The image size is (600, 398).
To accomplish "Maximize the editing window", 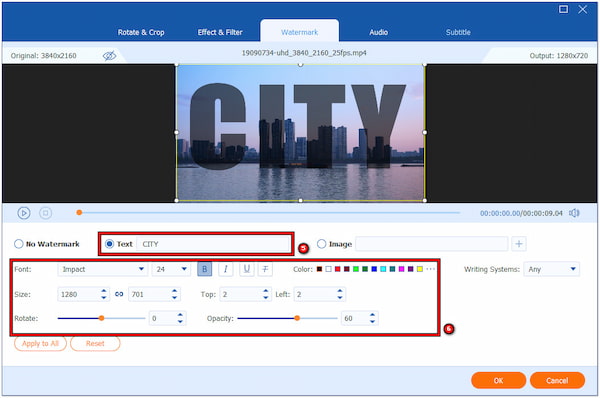I will (x=563, y=9).
